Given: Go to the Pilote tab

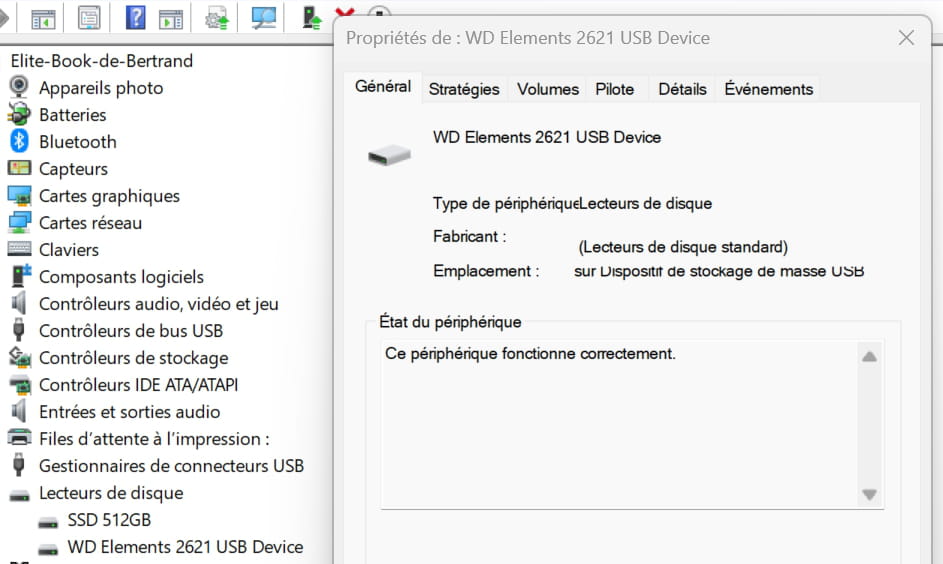Looking at the screenshot, I should coord(615,89).
